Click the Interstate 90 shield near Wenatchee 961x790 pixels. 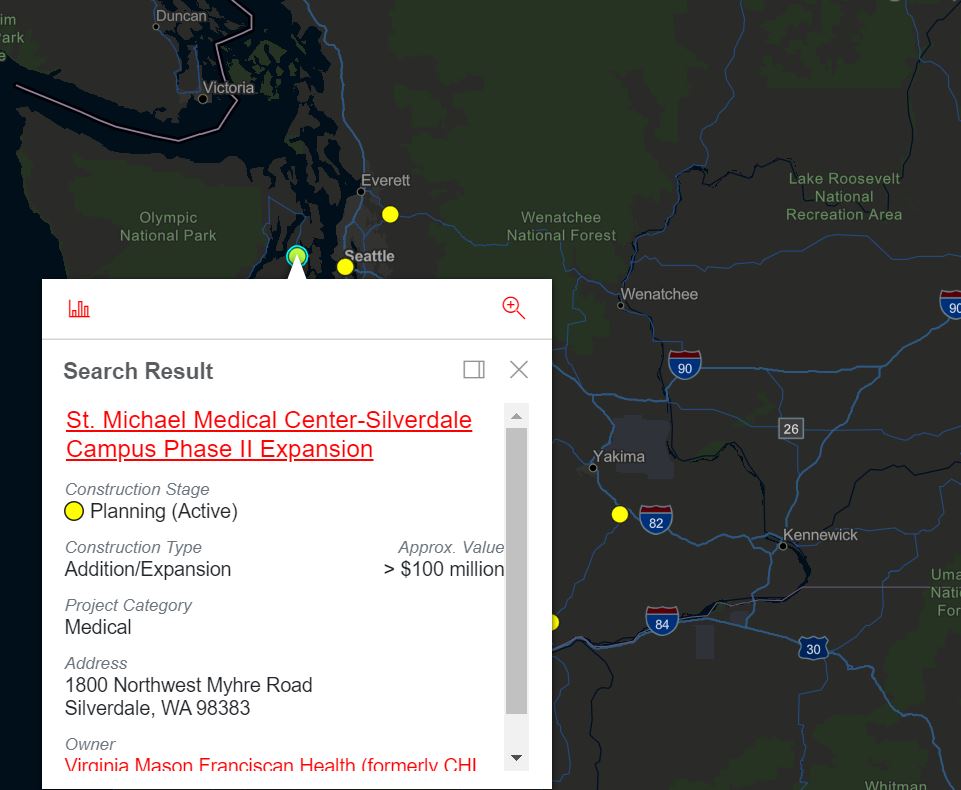(x=685, y=365)
